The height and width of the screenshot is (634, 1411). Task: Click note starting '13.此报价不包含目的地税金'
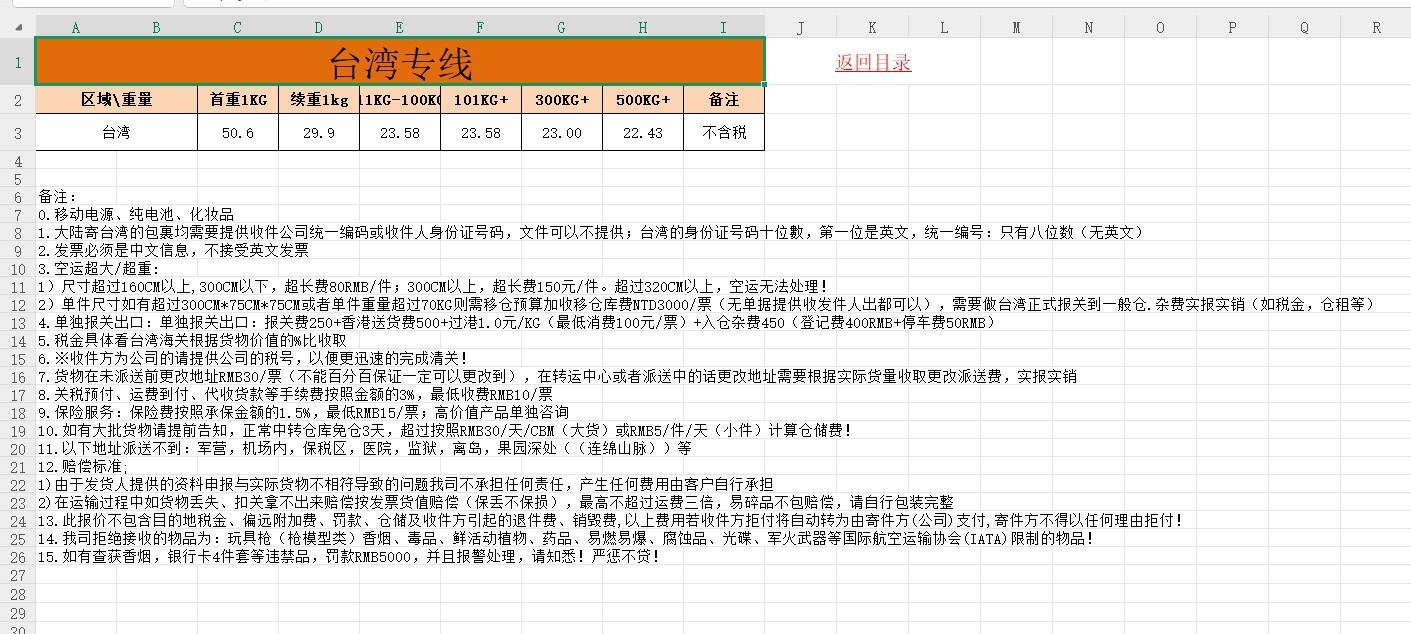(x=611, y=520)
